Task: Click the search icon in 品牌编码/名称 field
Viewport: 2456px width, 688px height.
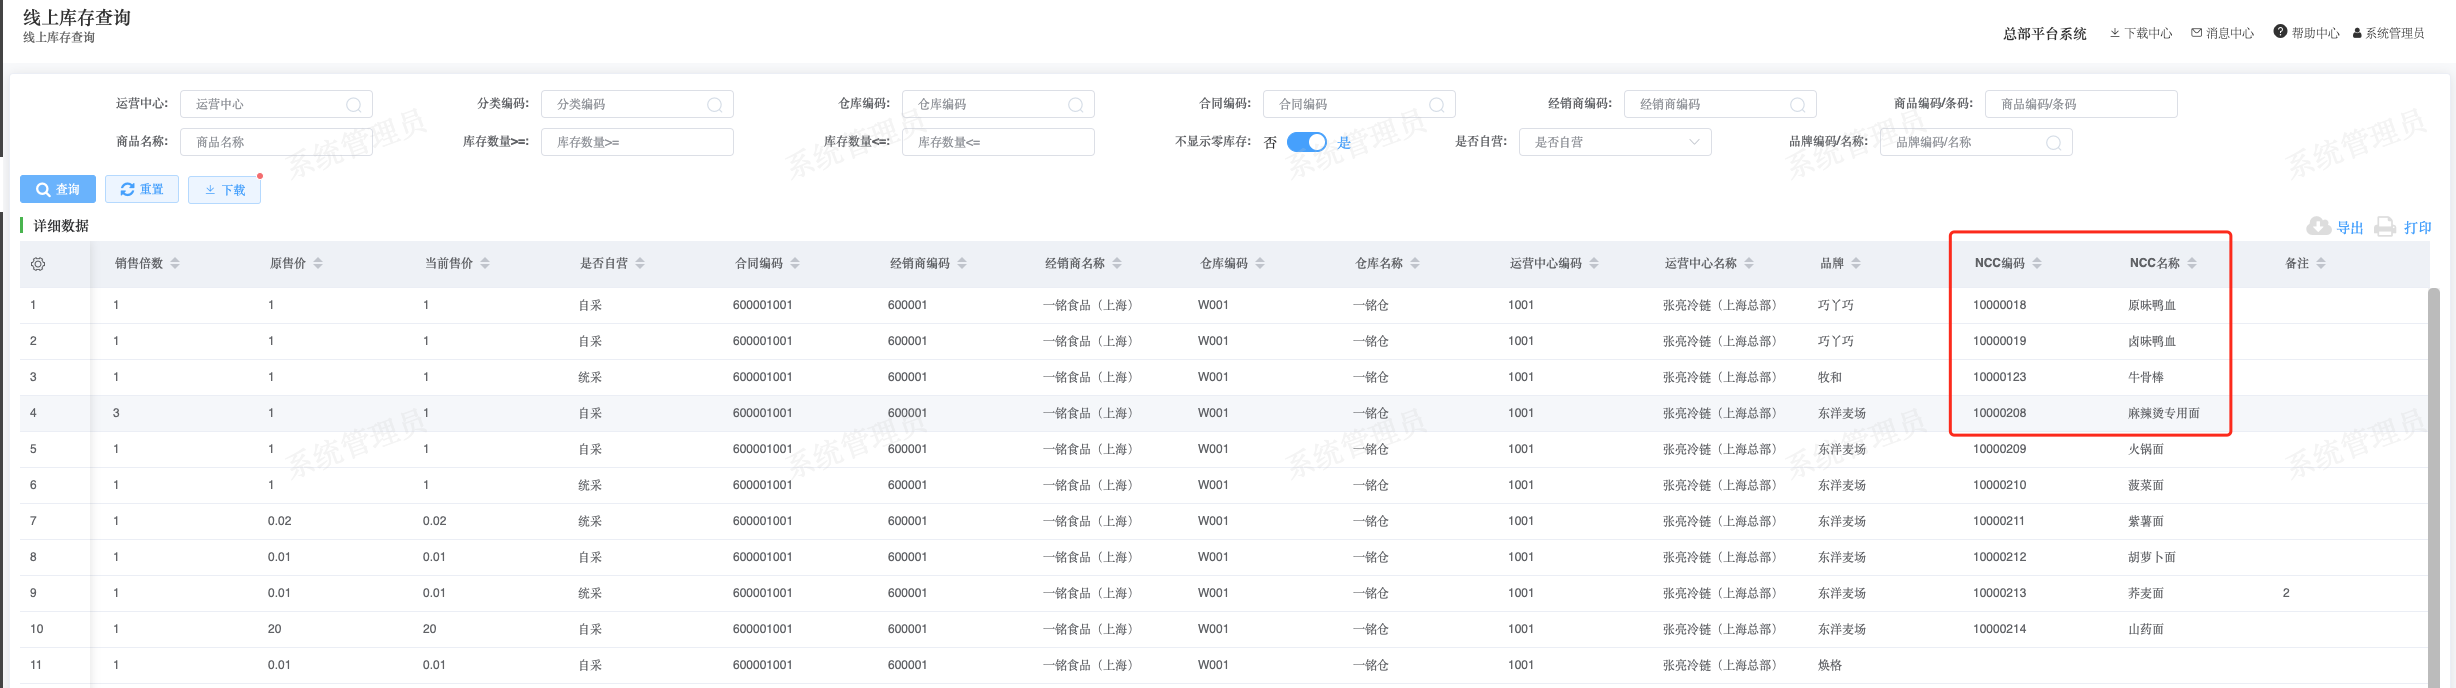Action: point(2054,143)
